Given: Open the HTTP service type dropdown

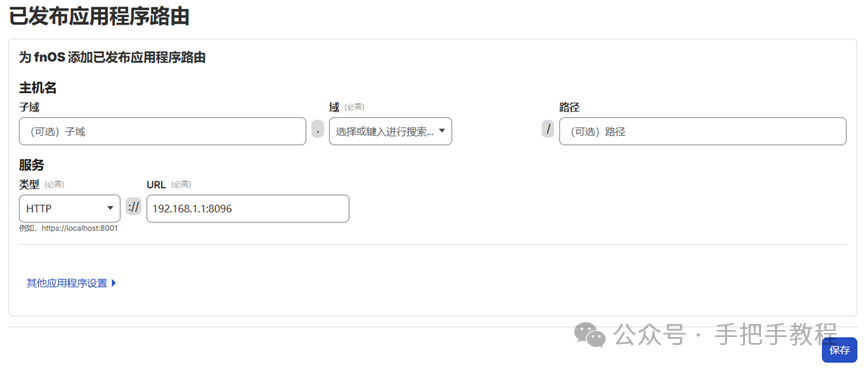Looking at the screenshot, I should pyautogui.click(x=70, y=208).
